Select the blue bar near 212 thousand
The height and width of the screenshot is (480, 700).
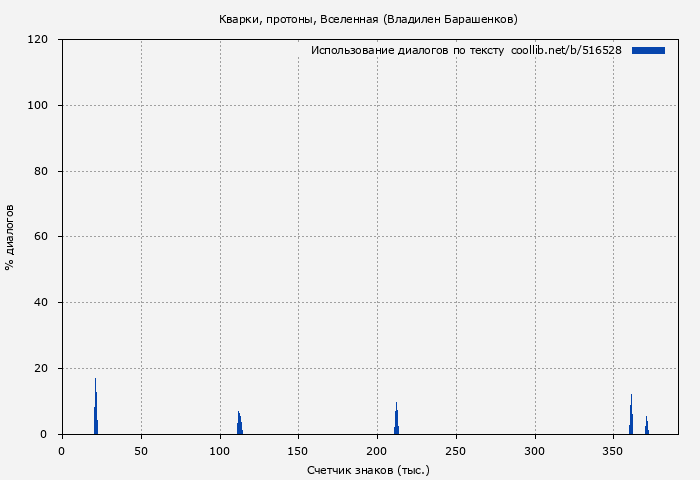point(397,420)
